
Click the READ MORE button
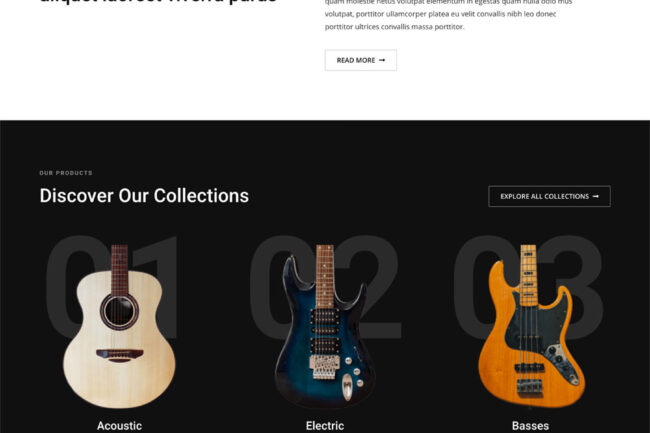click(x=361, y=60)
